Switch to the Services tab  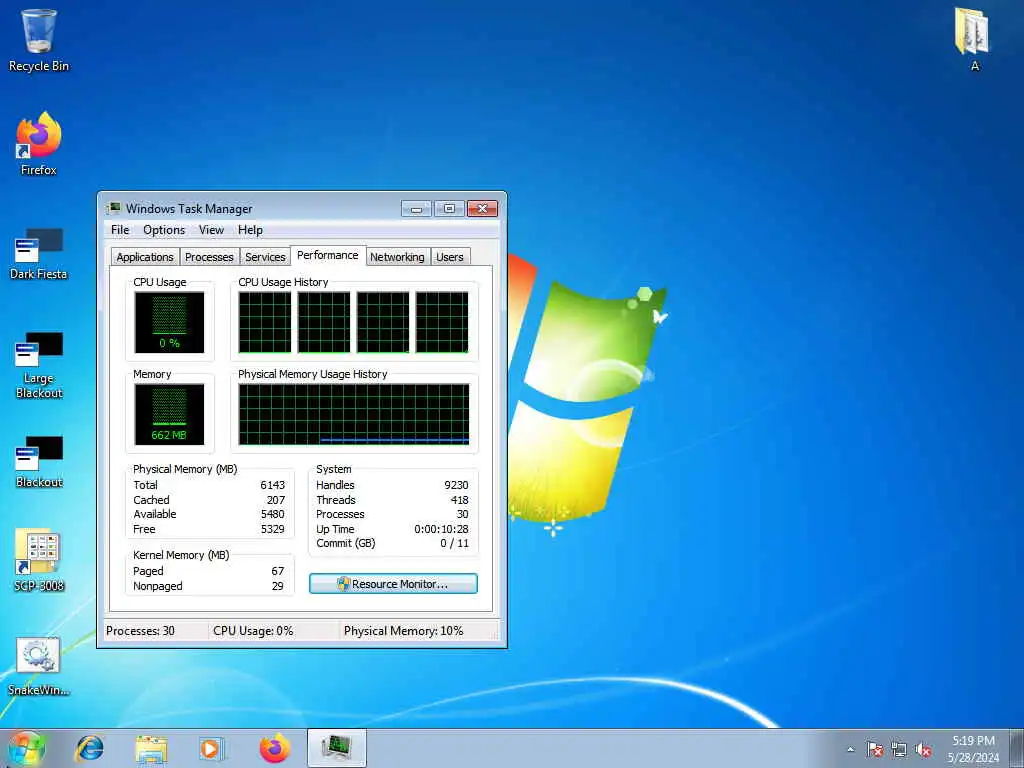click(265, 257)
